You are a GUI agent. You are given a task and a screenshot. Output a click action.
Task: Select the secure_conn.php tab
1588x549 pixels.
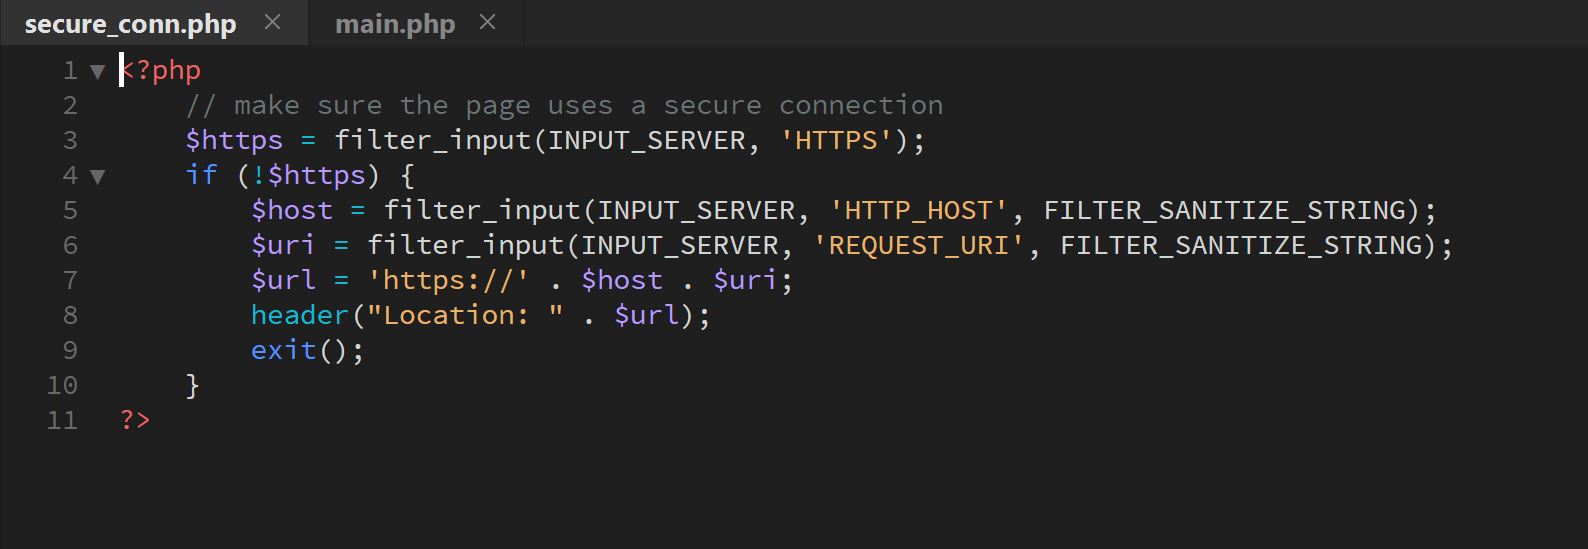point(130,24)
